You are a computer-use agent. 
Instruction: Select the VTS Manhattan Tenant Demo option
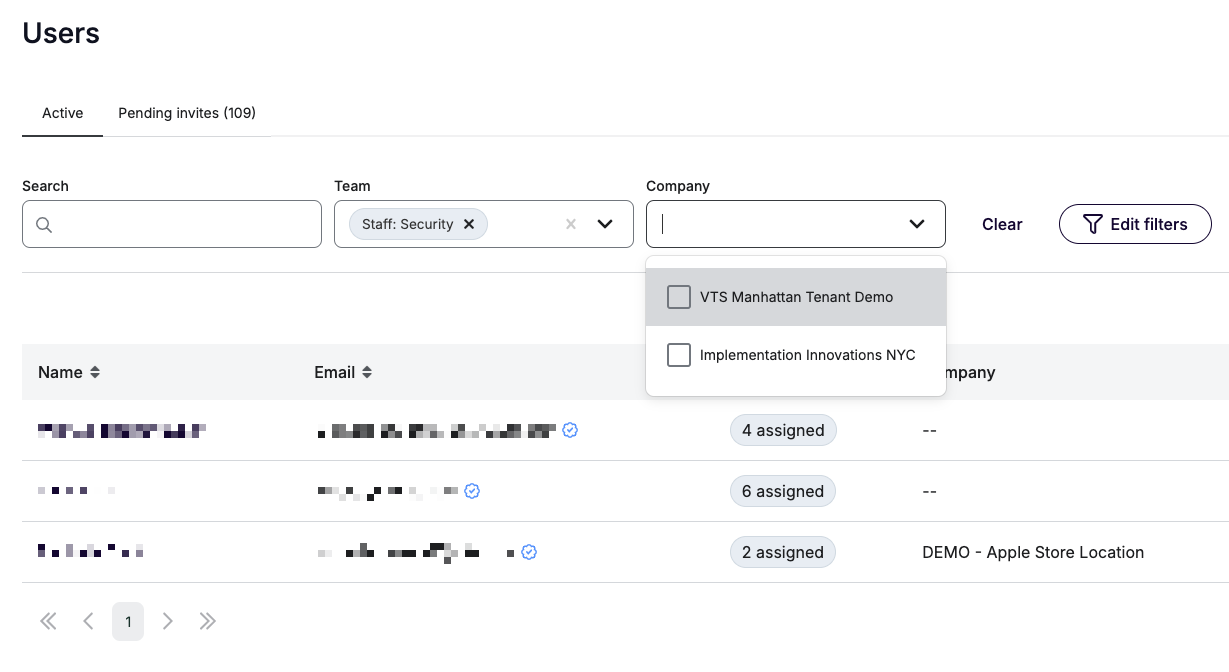796,297
